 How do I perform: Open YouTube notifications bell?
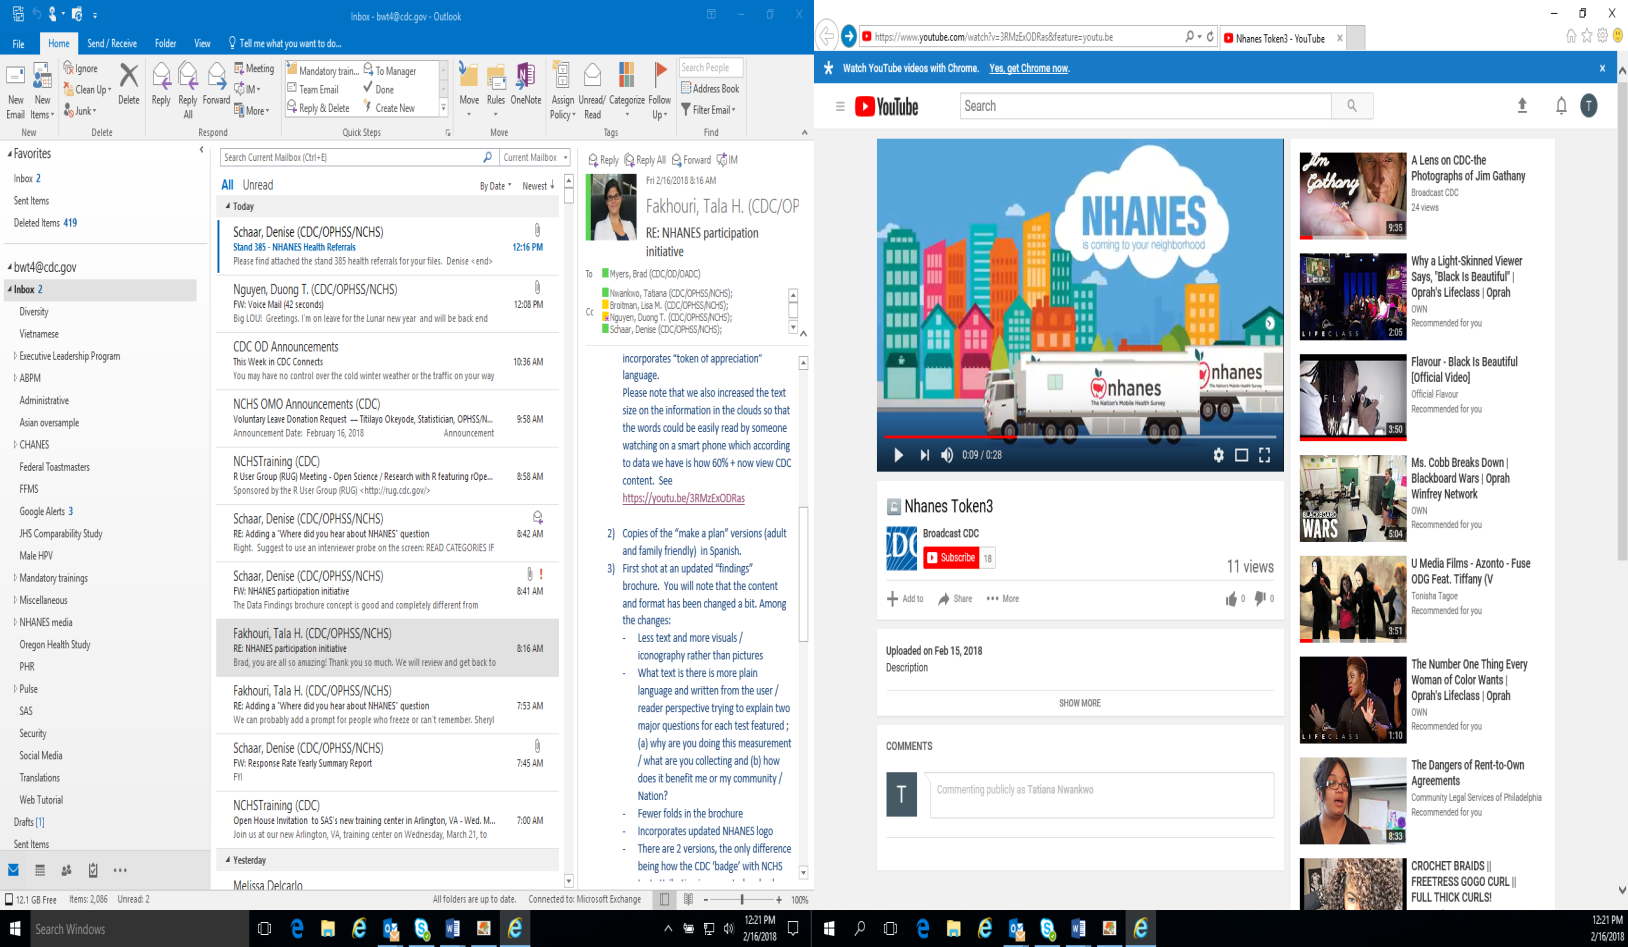[1560, 106]
